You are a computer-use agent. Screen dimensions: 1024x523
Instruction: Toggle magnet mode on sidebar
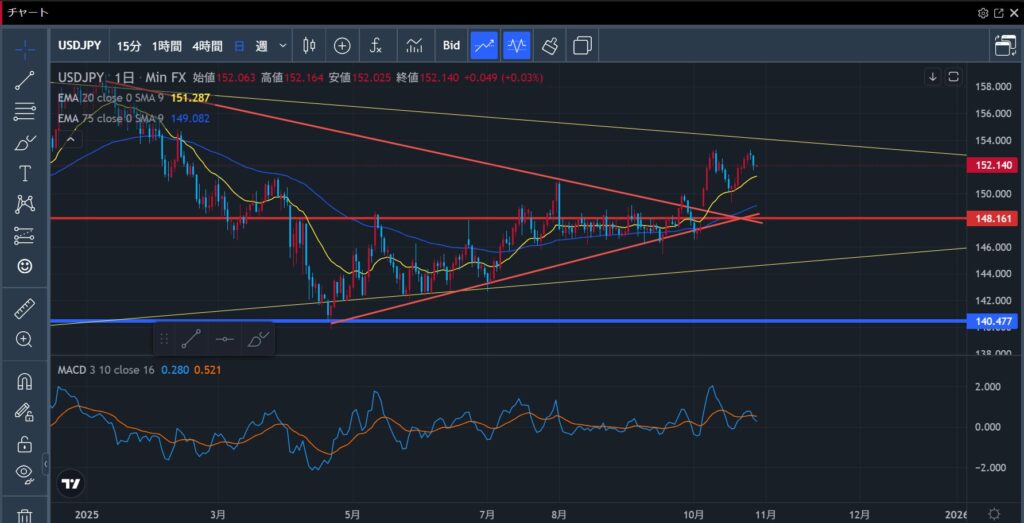coord(25,381)
